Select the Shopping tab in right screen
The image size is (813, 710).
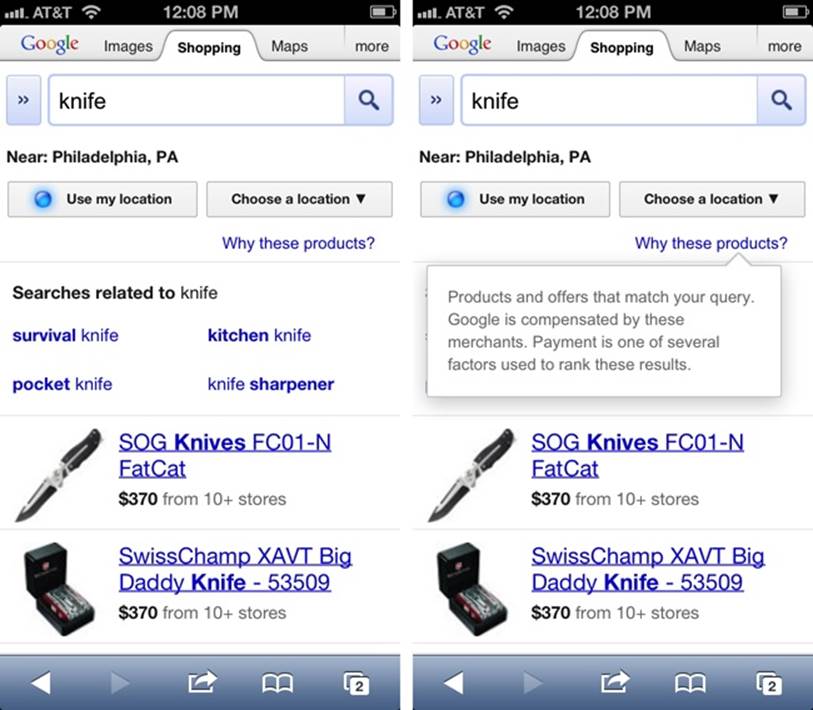click(x=622, y=47)
